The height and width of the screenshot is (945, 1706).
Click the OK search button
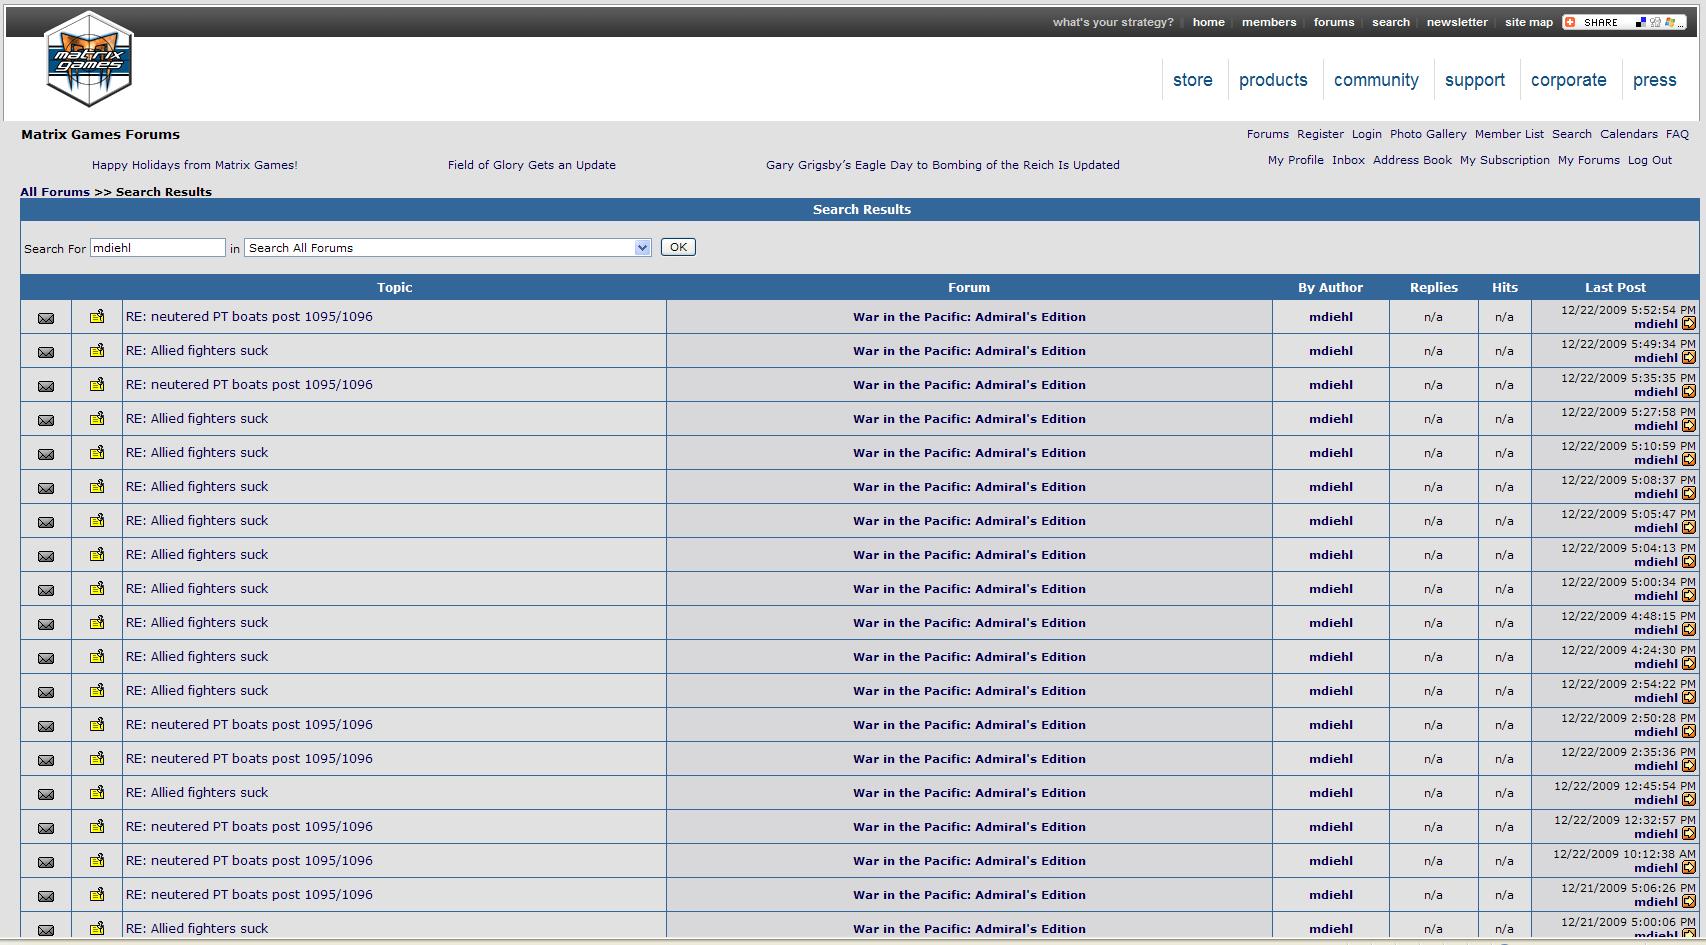tap(678, 247)
